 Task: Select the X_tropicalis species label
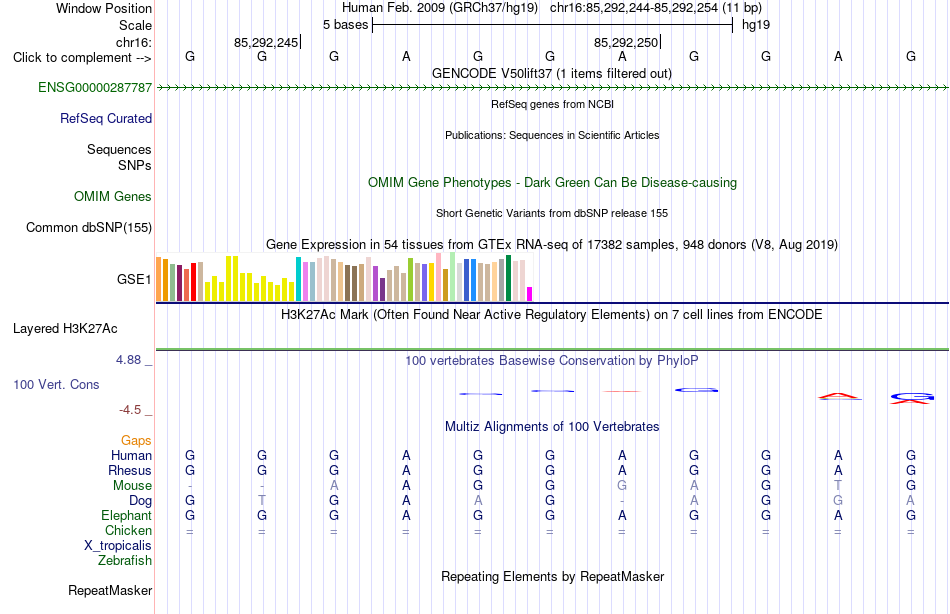[x=118, y=546]
